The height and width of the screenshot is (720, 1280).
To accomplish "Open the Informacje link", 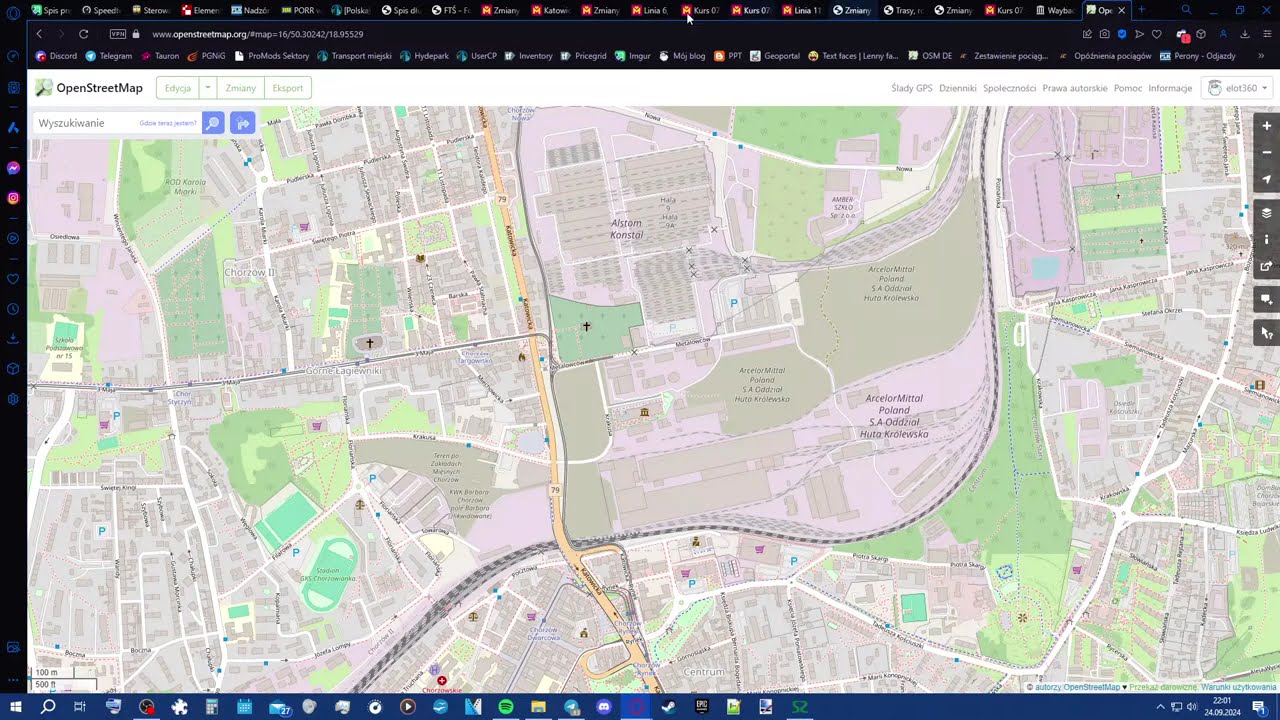I will click(1170, 88).
